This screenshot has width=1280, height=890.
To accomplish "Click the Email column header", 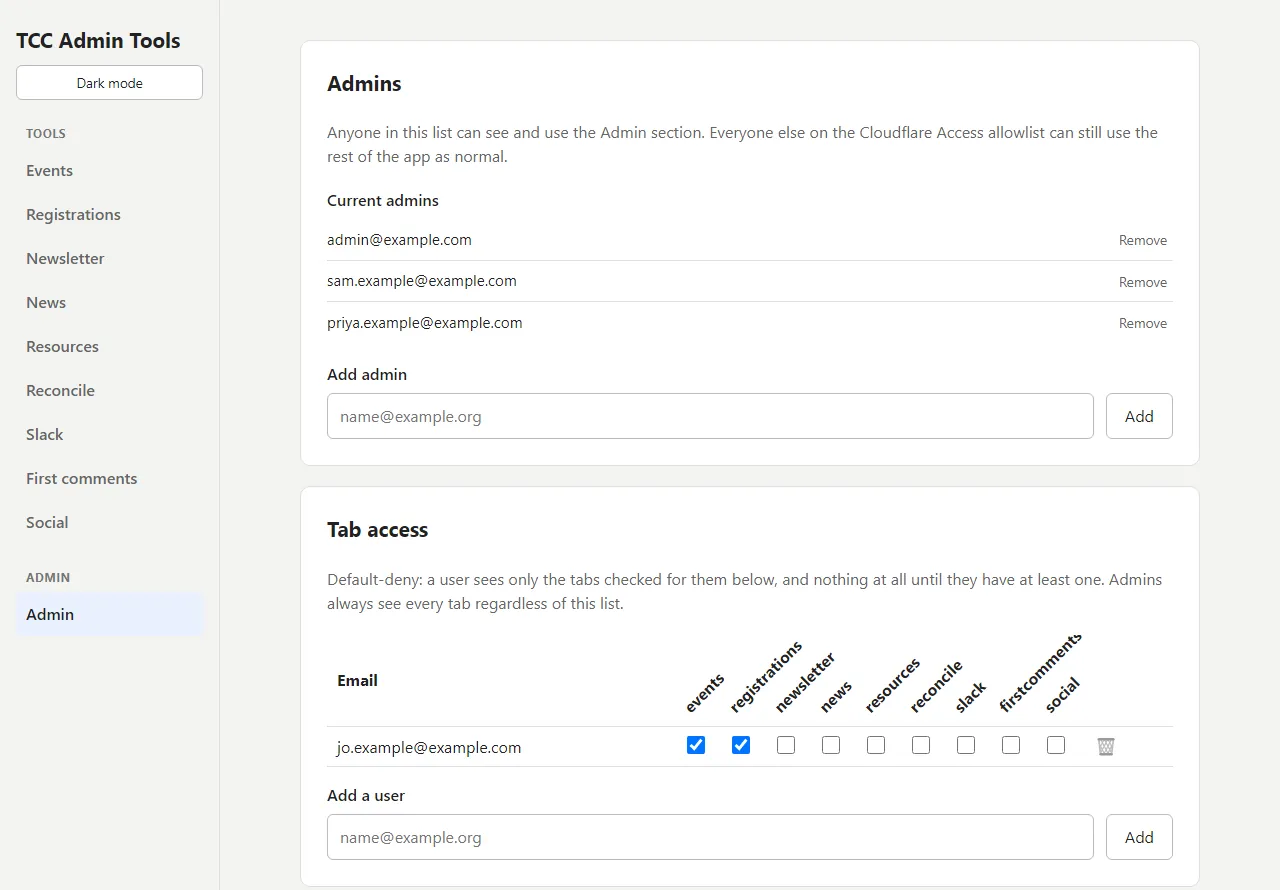I will click(357, 681).
